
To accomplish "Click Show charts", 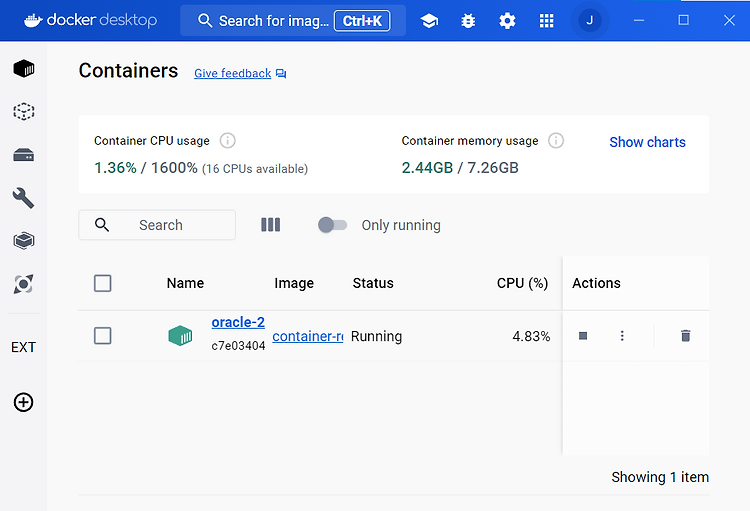I will click(x=647, y=142).
